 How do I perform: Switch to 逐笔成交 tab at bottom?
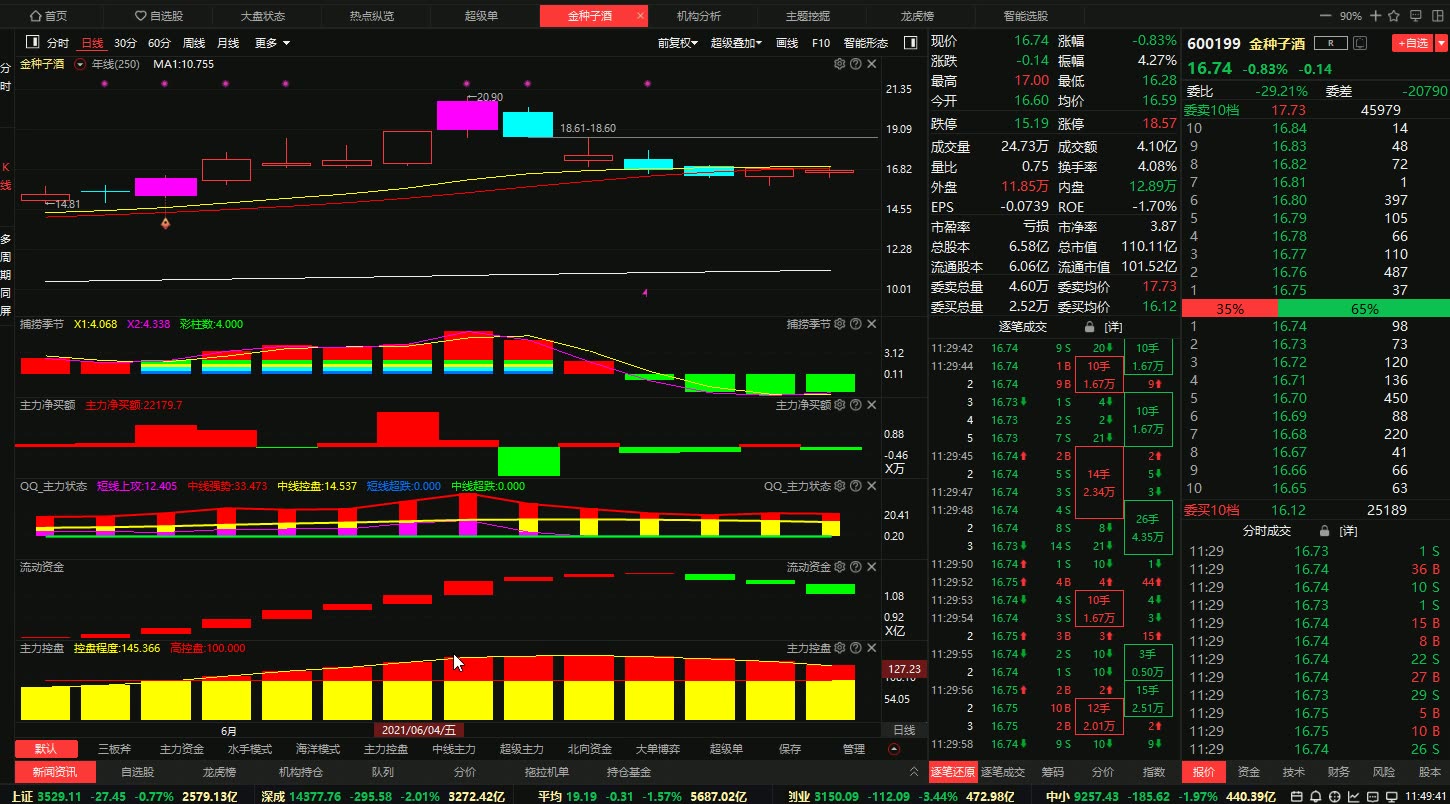click(1001, 772)
